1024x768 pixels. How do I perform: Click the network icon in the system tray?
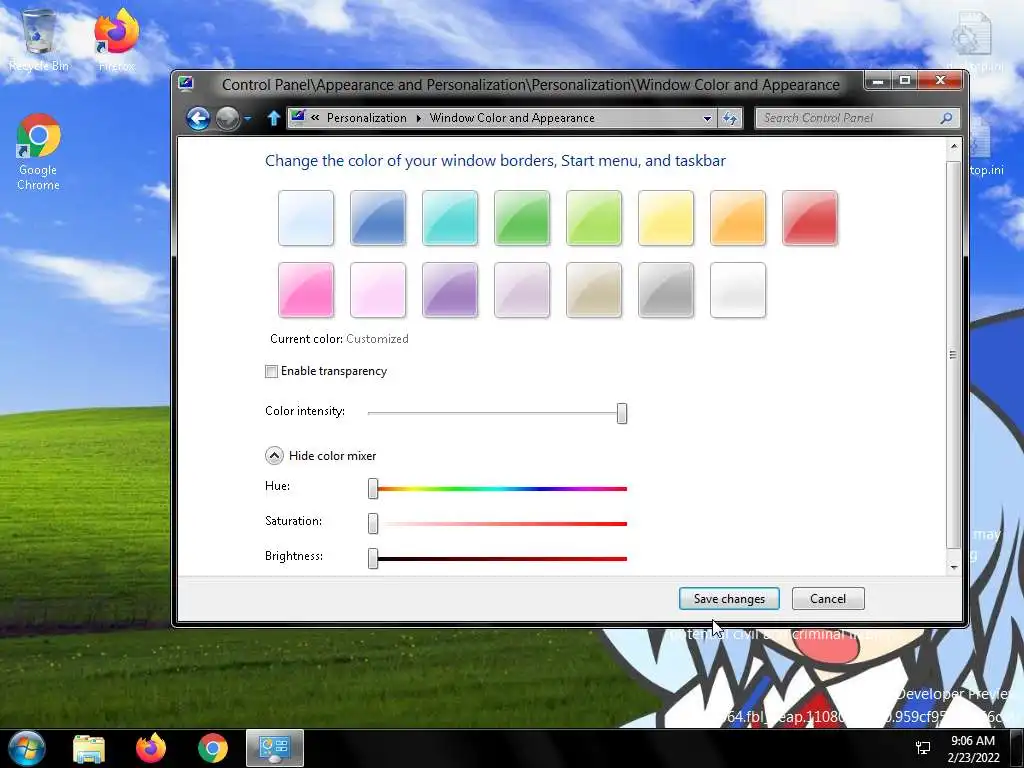pos(923,748)
